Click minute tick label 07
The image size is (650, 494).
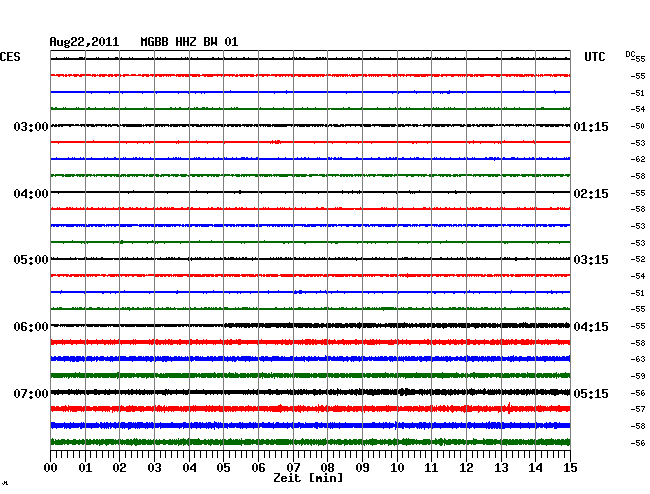pos(293,468)
